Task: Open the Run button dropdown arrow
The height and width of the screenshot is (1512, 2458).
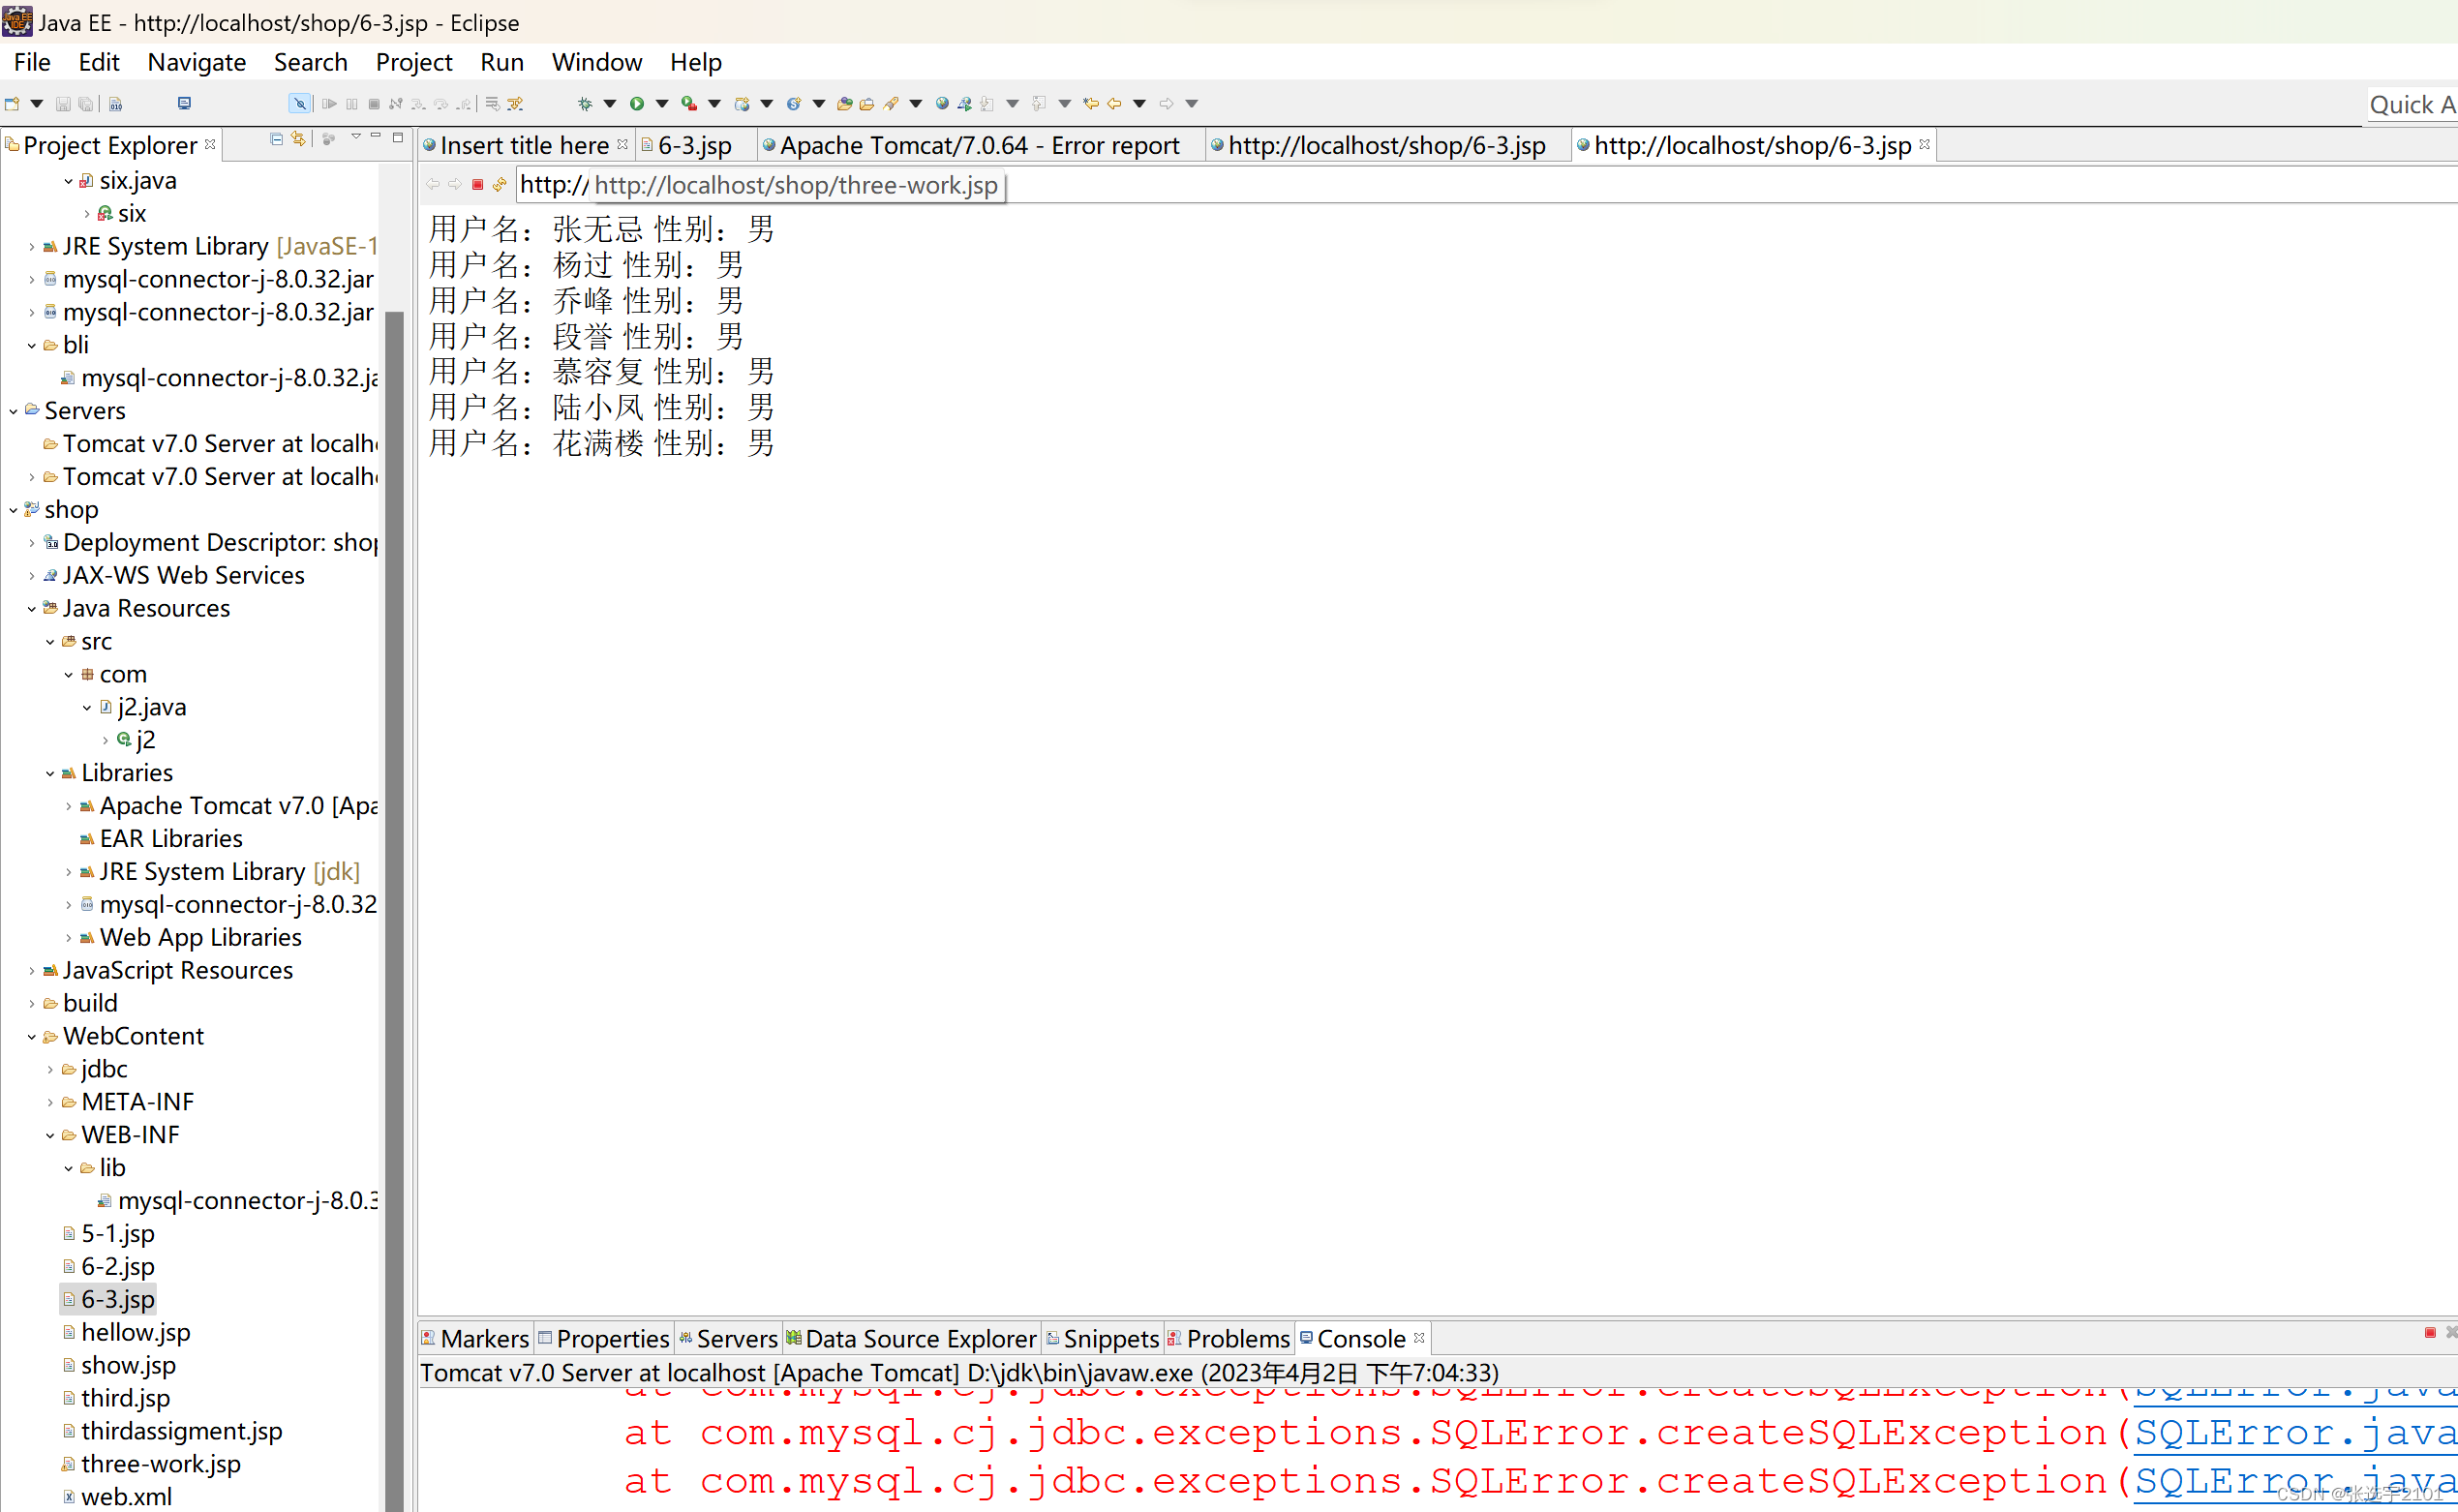Action: (661, 103)
